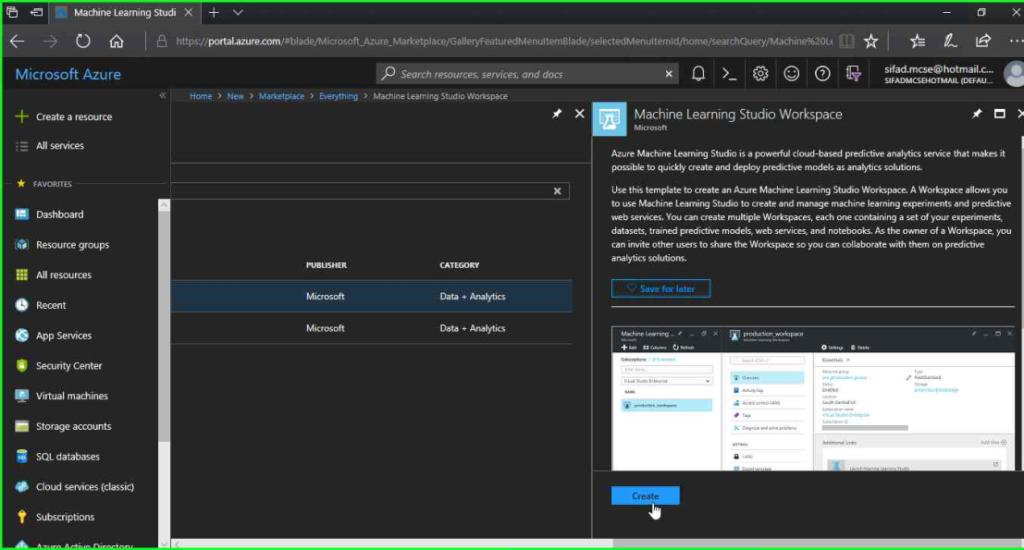Click the Storage accounts icon
1024x550 pixels.
[x=22, y=426]
